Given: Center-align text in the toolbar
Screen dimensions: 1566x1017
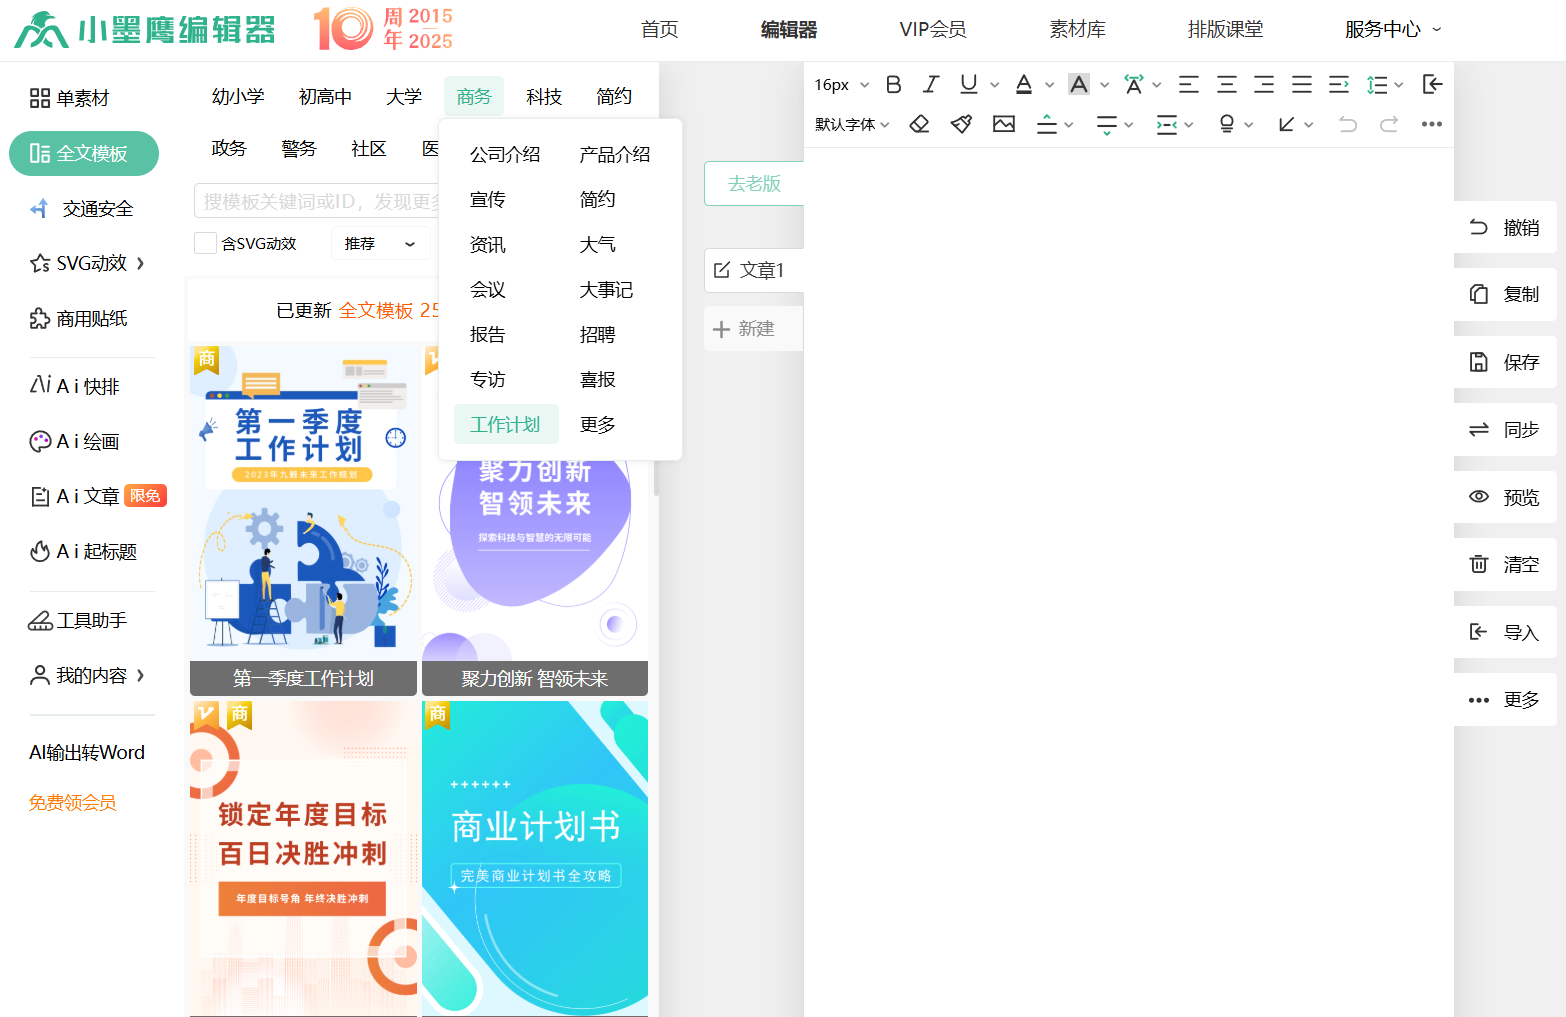Looking at the screenshot, I should (1226, 85).
